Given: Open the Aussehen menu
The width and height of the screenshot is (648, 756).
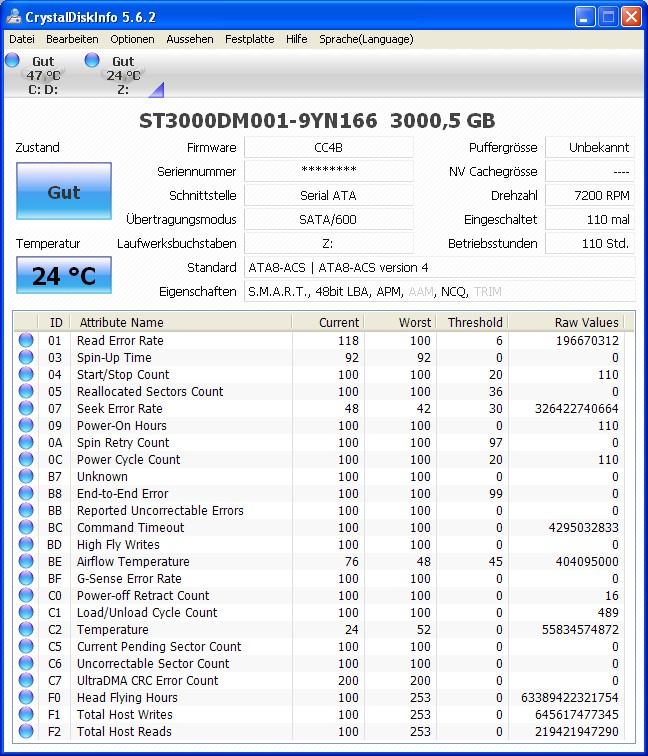Looking at the screenshot, I should tap(189, 39).
